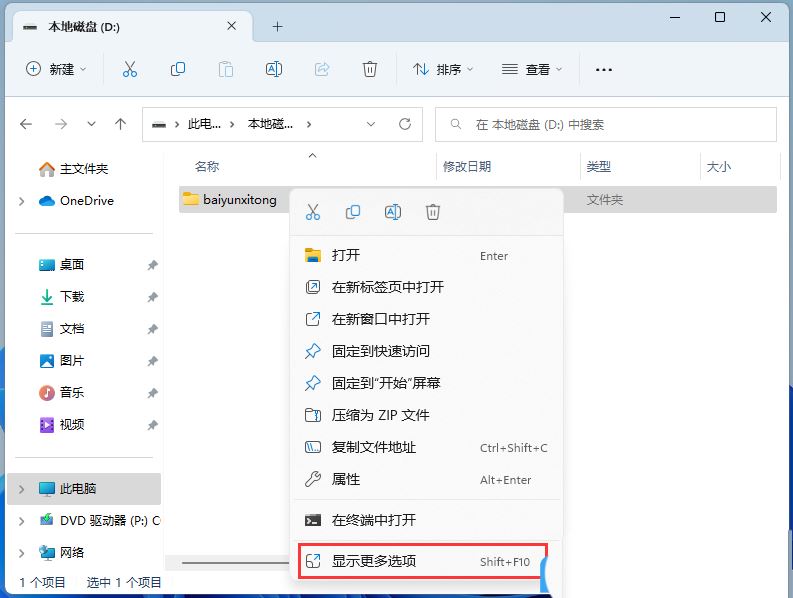Select the baiyunxitong folder row

478,200
